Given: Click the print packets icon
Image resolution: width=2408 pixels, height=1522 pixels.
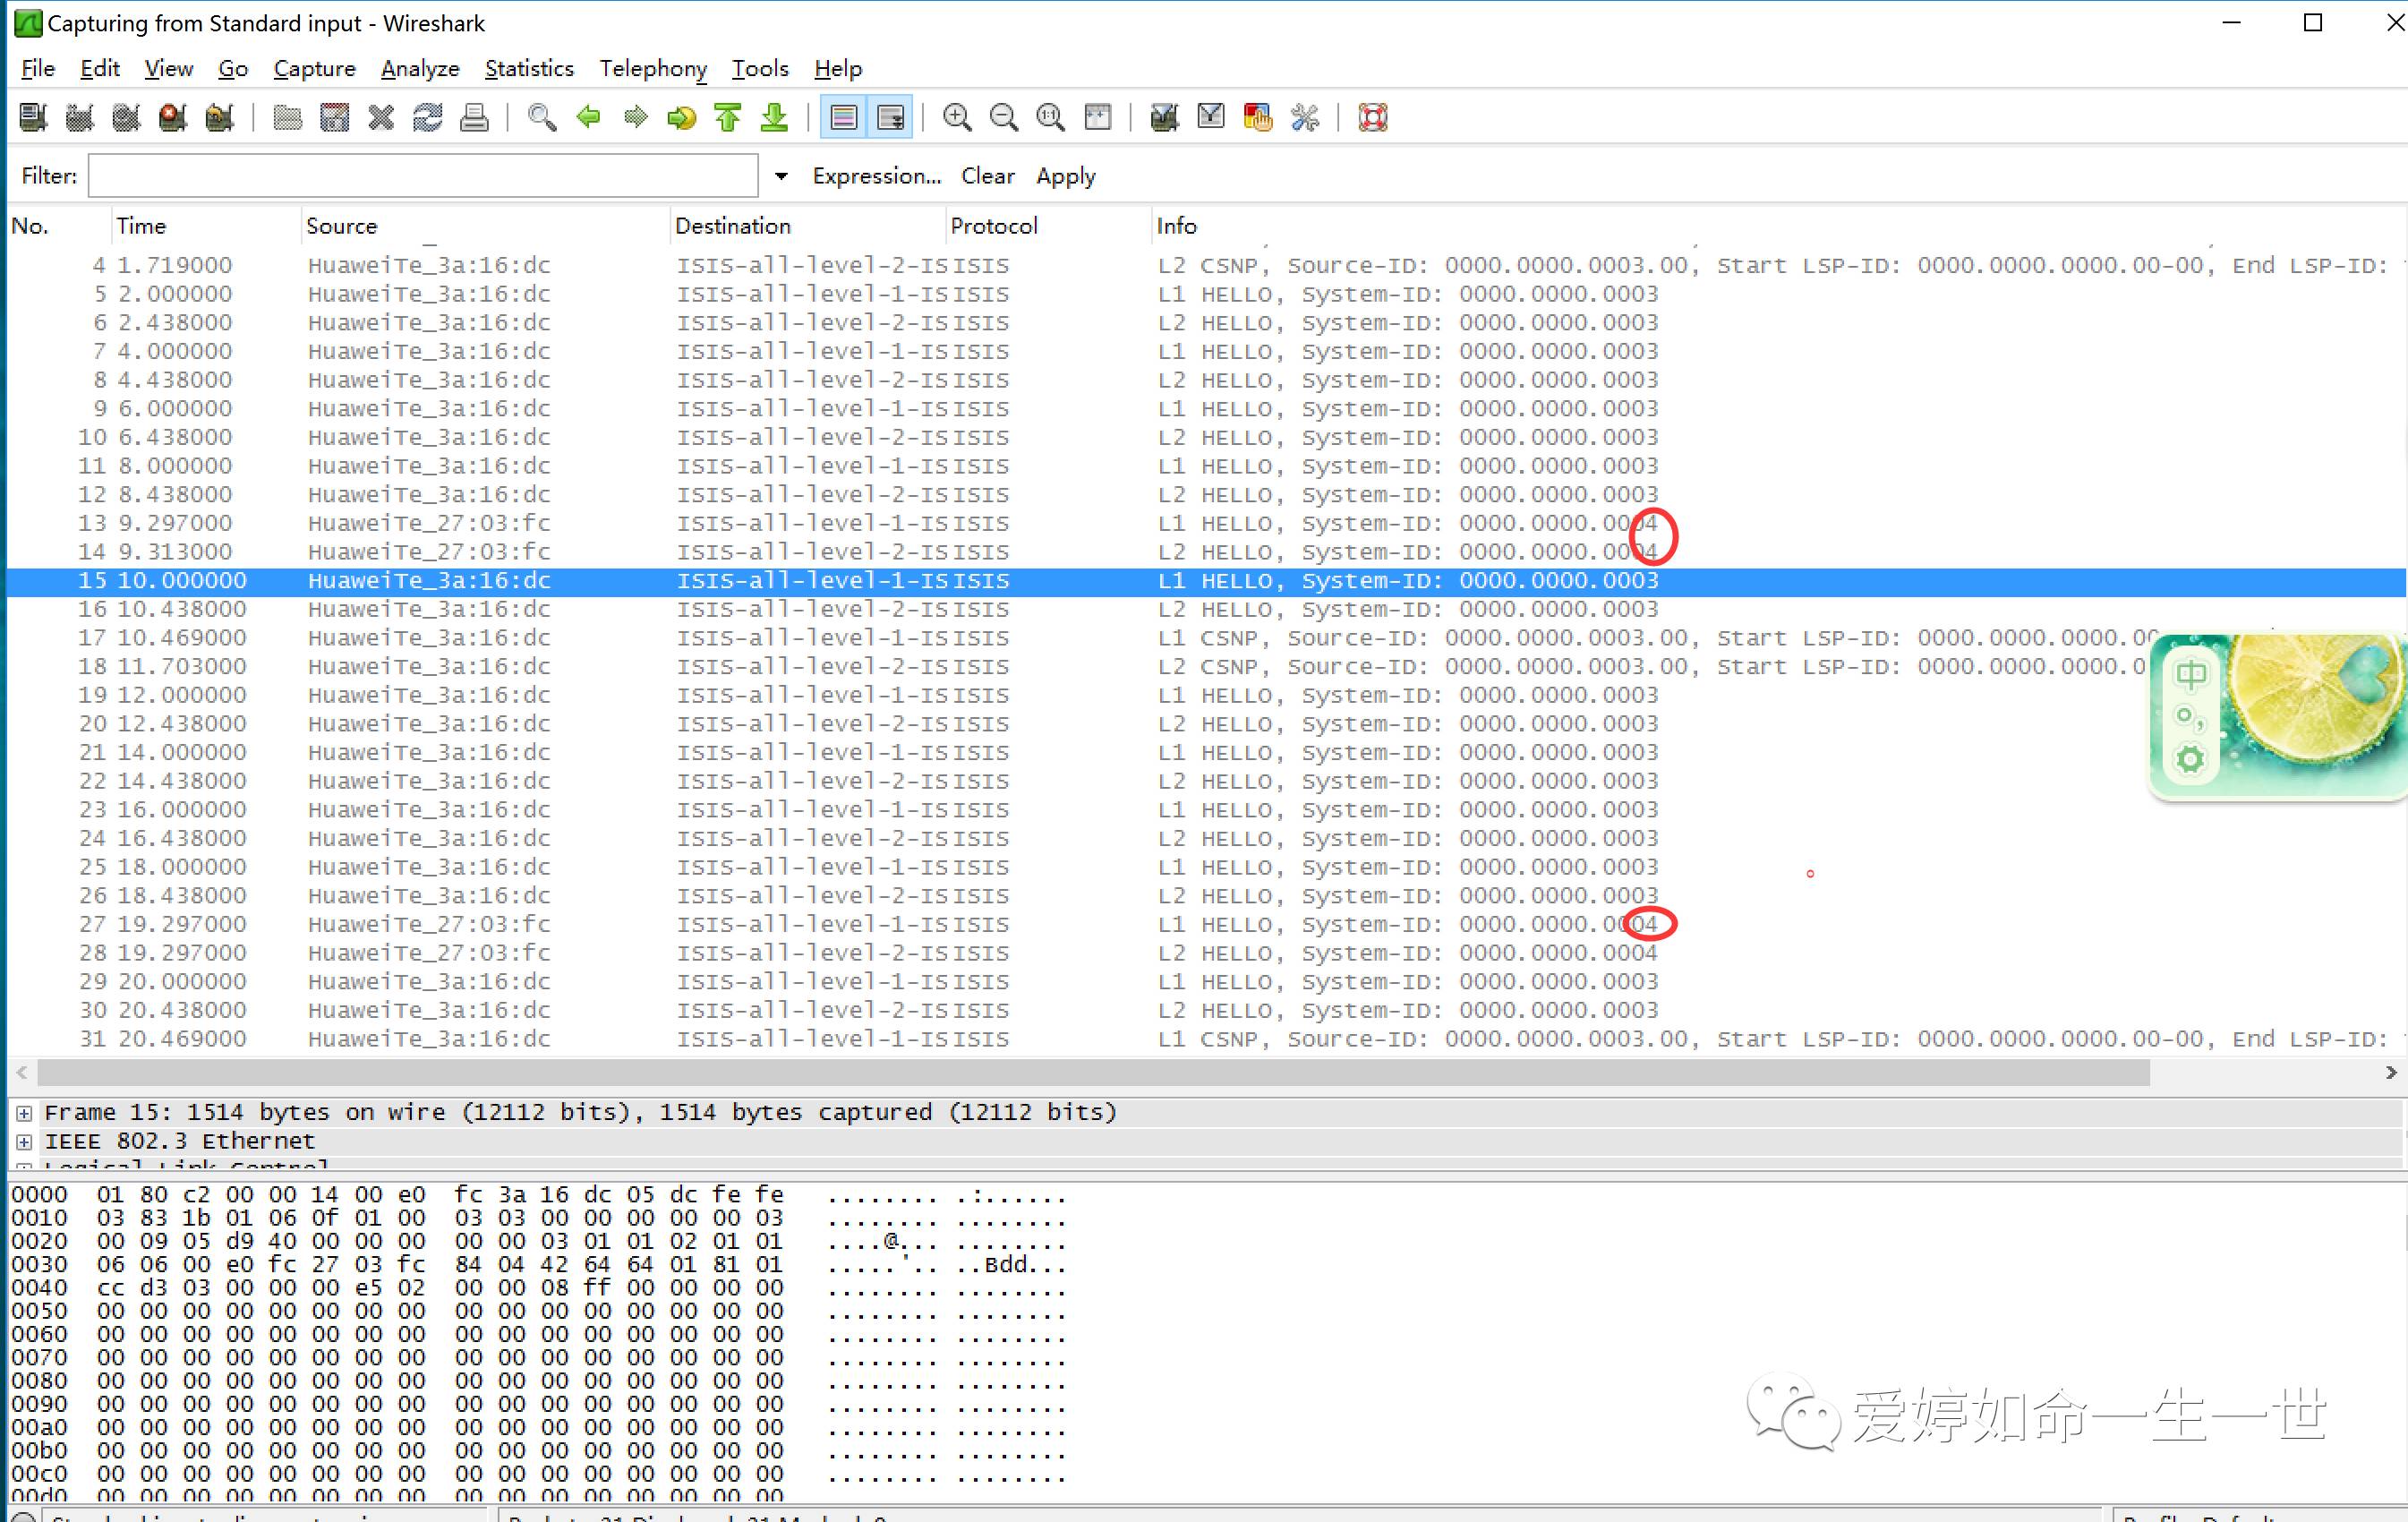Looking at the screenshot, I should pyautogui.click(x=474, y=118).
